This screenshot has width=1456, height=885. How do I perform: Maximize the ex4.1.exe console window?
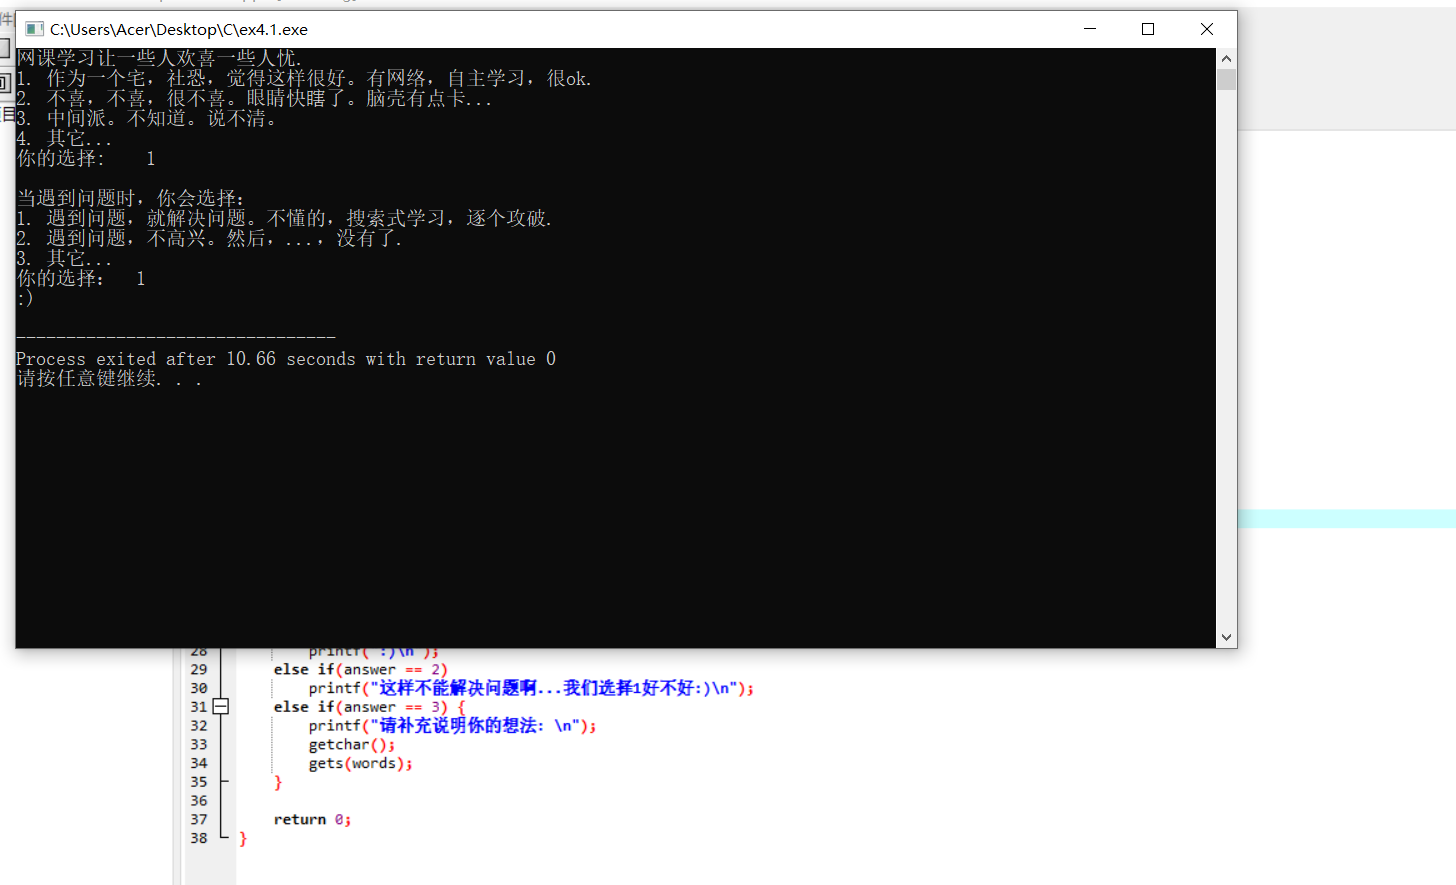1148,29
